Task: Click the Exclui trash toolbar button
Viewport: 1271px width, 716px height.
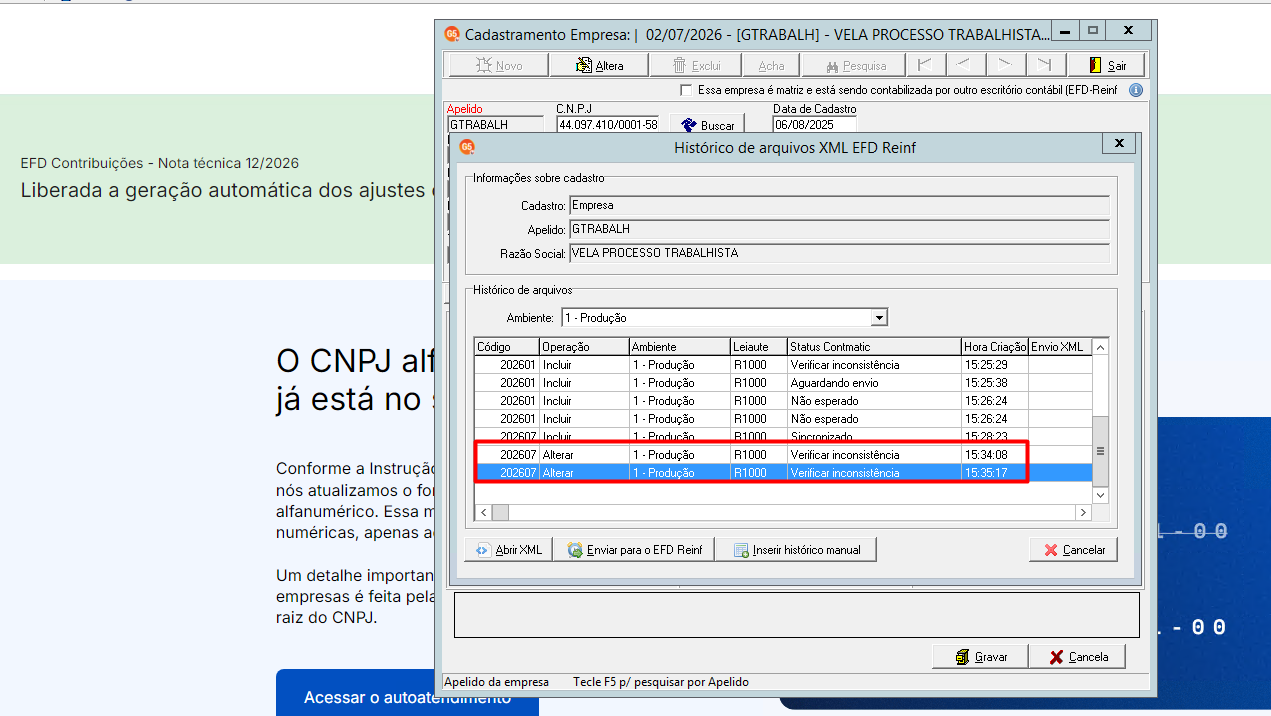Action: [x=696, y=65]
